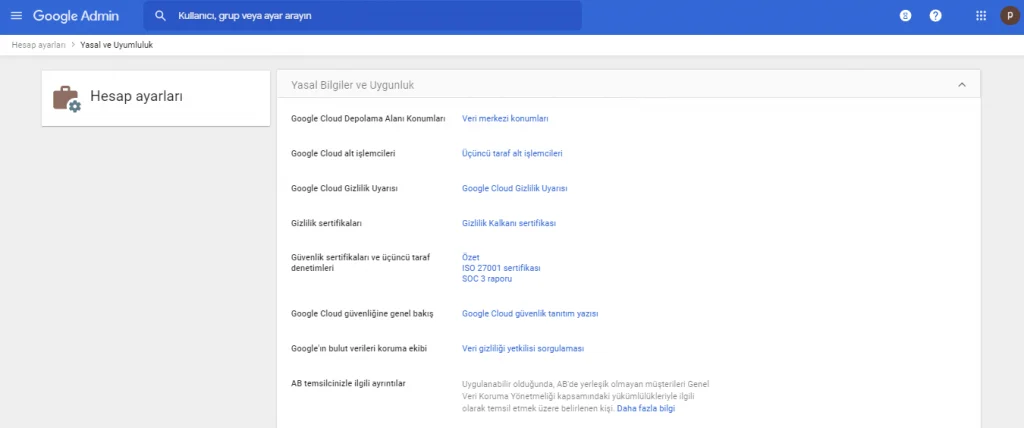Viewport: 1024px width, 428px height.
Task: Click the Hesap ayarları card title
Action: [136, 97]
